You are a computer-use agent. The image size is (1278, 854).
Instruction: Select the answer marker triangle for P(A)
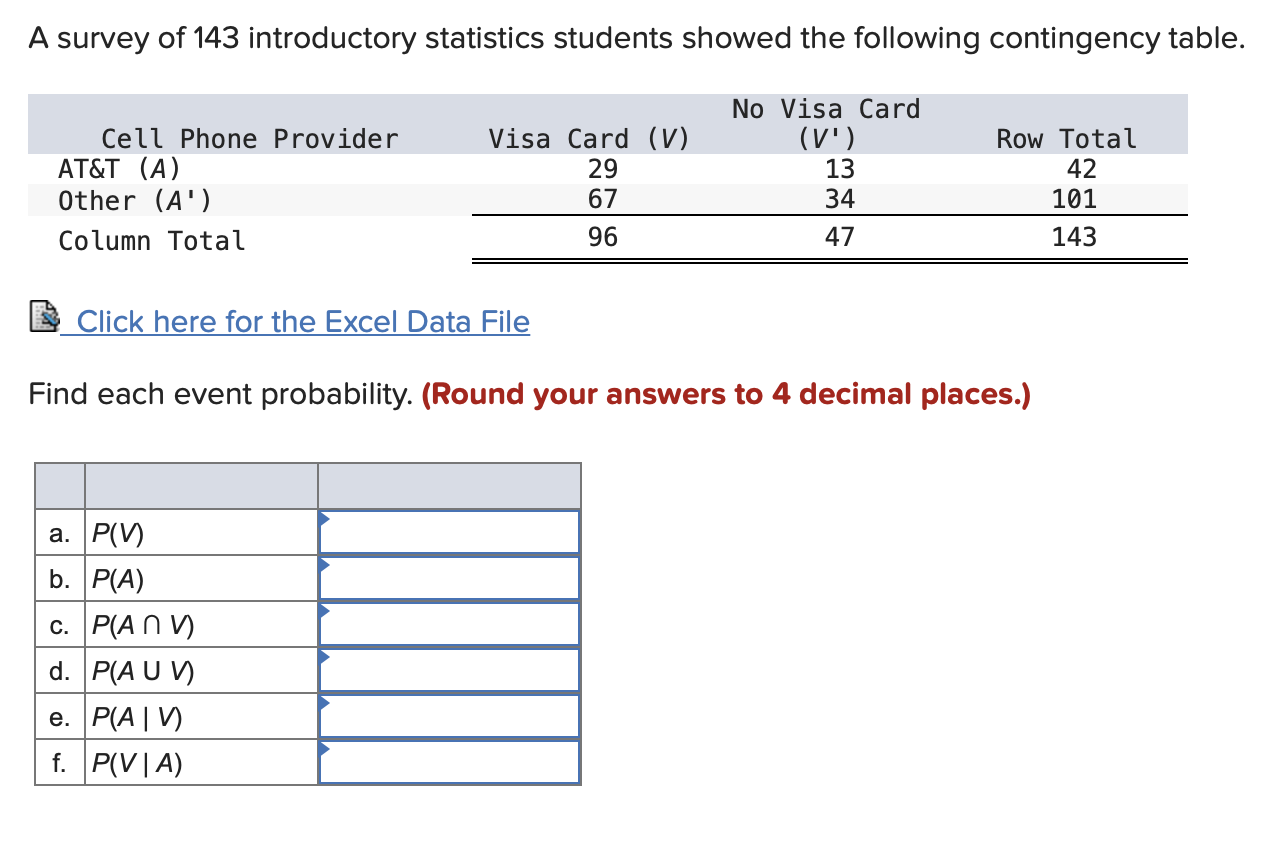[324, 563]
